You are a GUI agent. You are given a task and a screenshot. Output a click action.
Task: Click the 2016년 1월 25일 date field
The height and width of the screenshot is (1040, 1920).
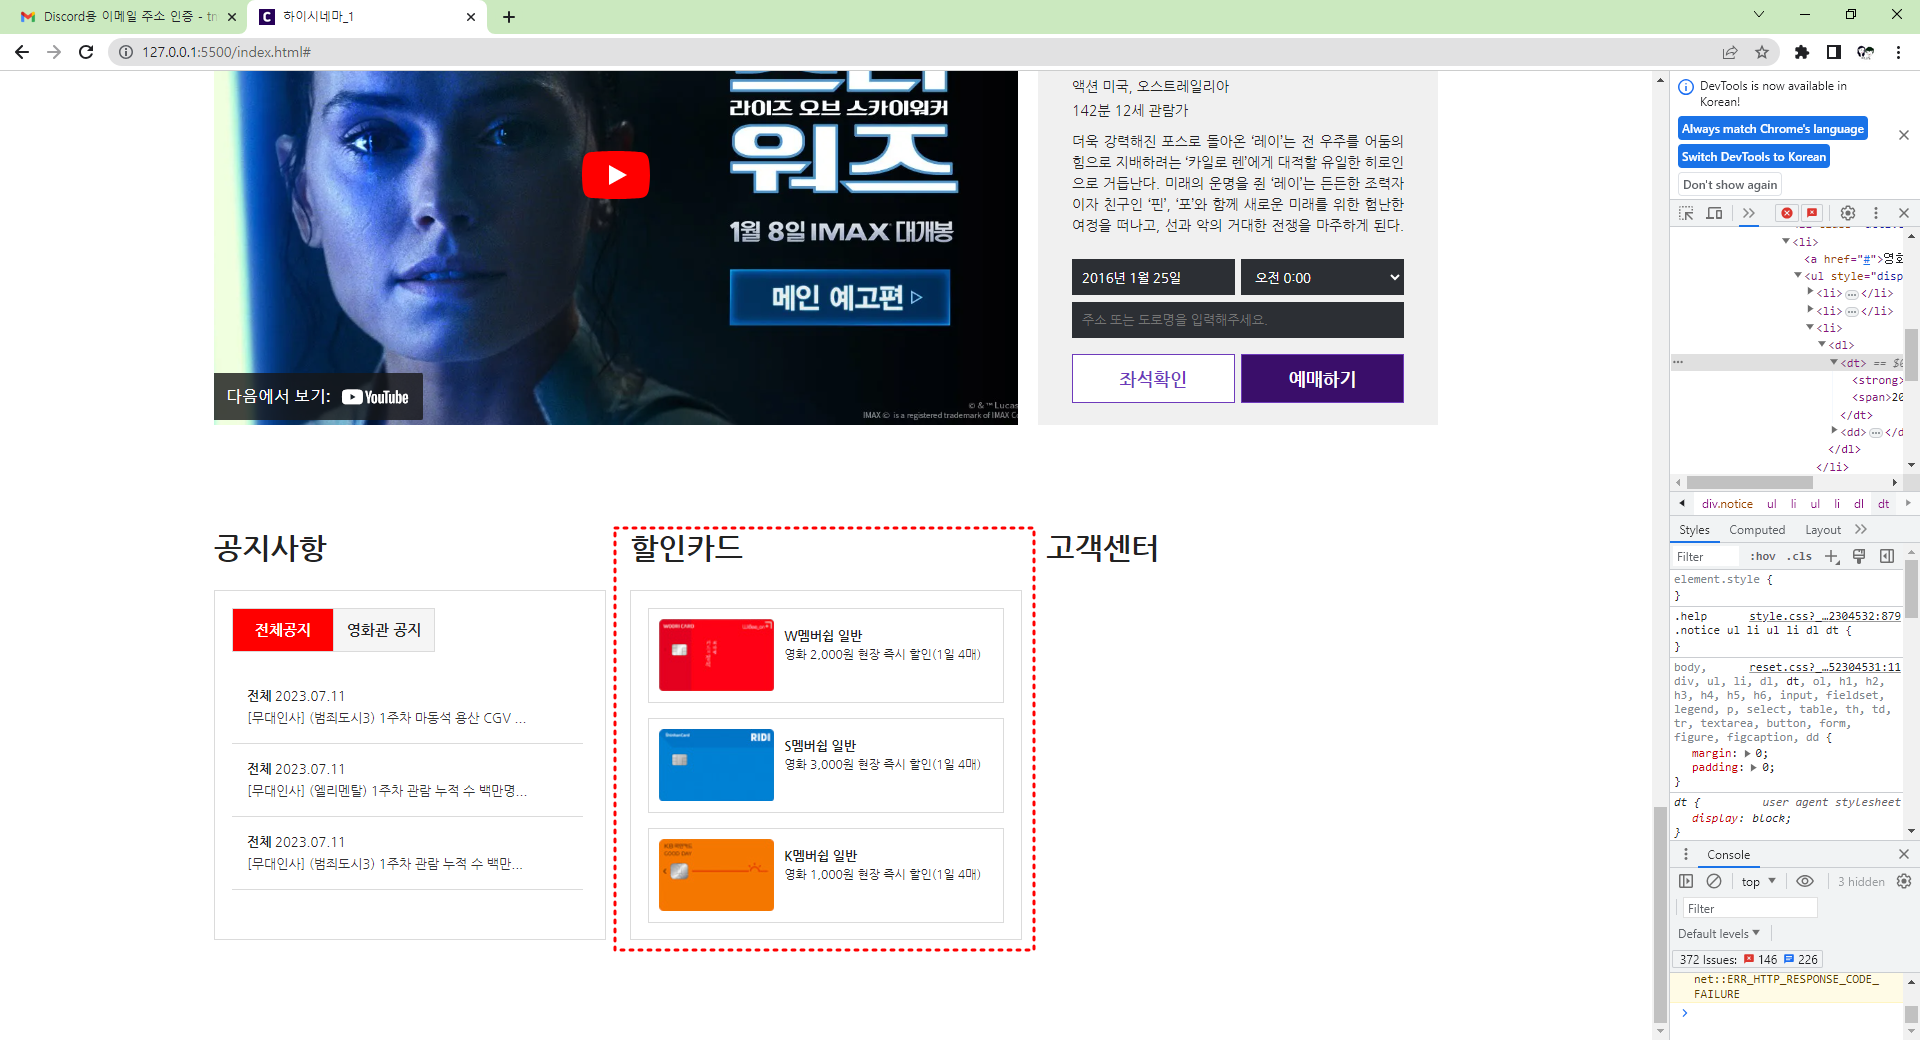click(1153, 278)
